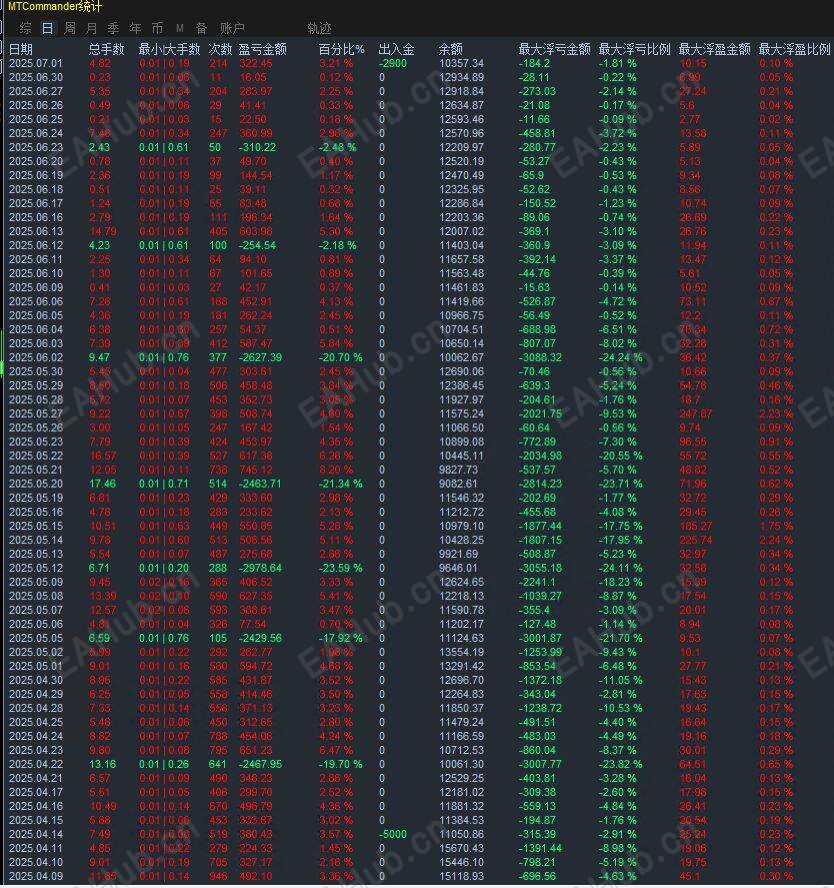This screenshot has height=888, width=834.
Task: Click the loss value -2978.64
Action: (260, 568)
